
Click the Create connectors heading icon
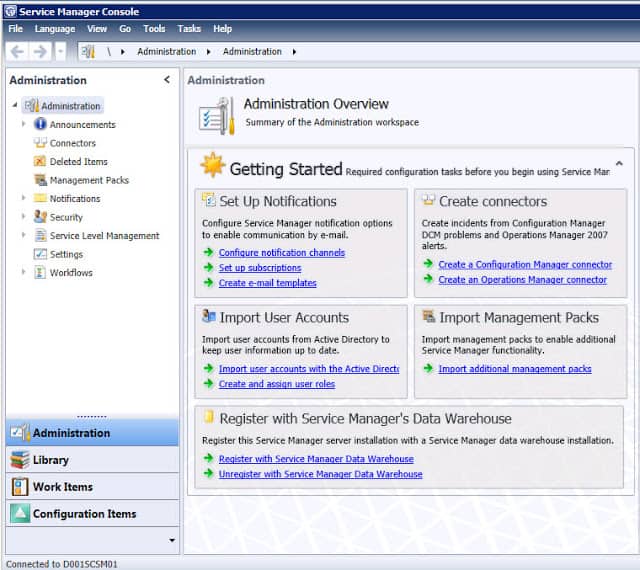429,200
